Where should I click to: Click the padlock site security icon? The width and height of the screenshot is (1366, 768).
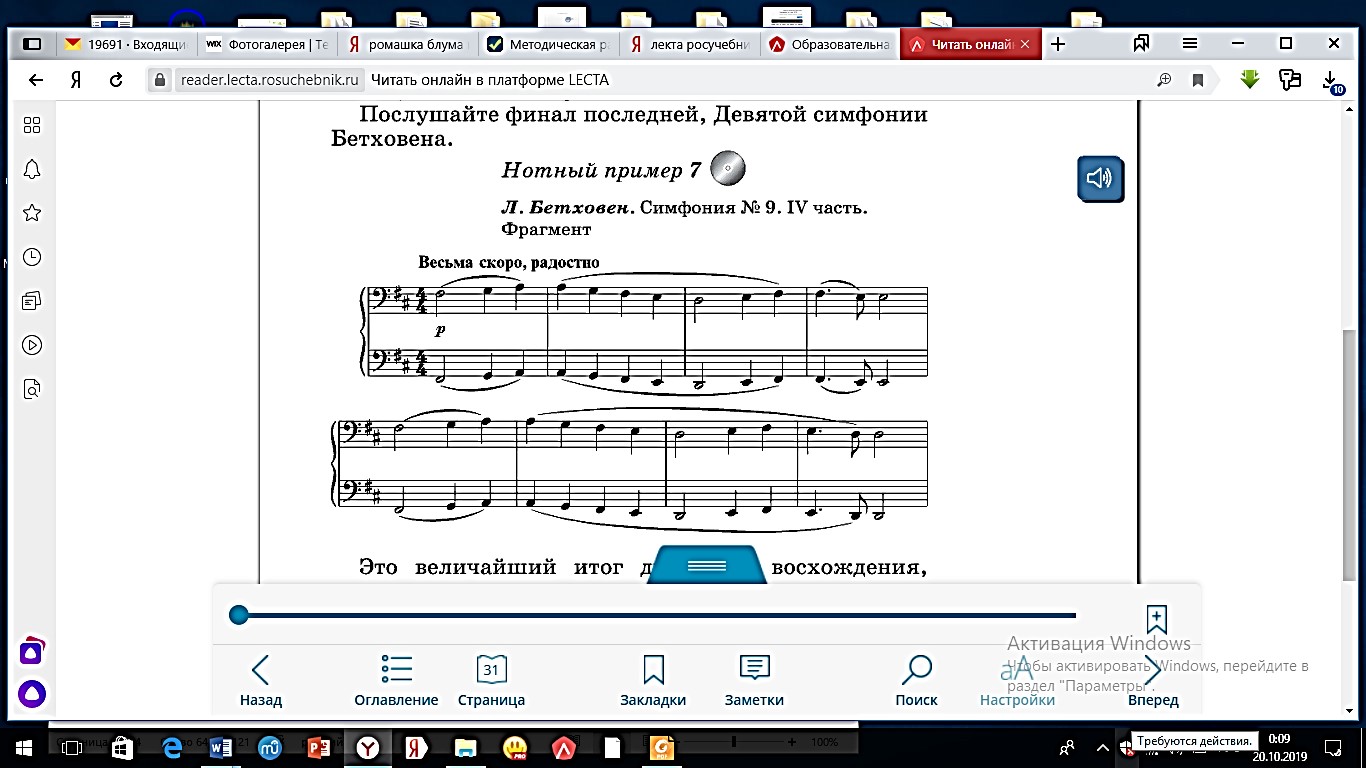point(159,81)
